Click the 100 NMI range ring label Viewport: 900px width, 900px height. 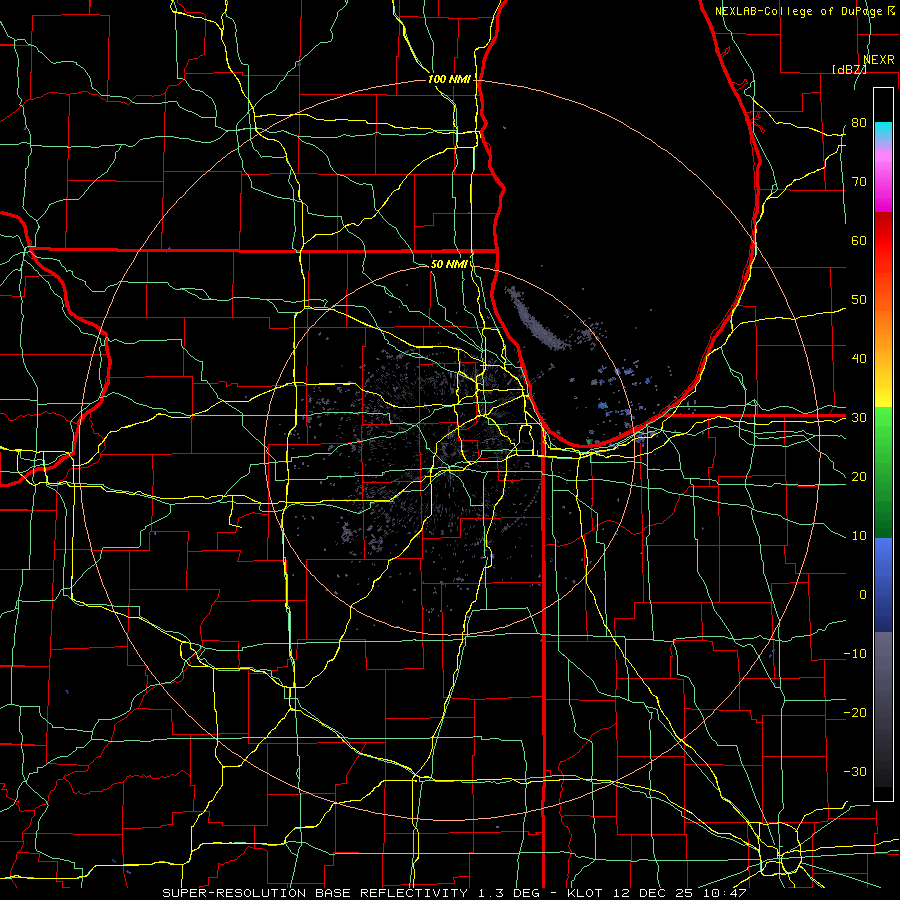tap(449, 79)
